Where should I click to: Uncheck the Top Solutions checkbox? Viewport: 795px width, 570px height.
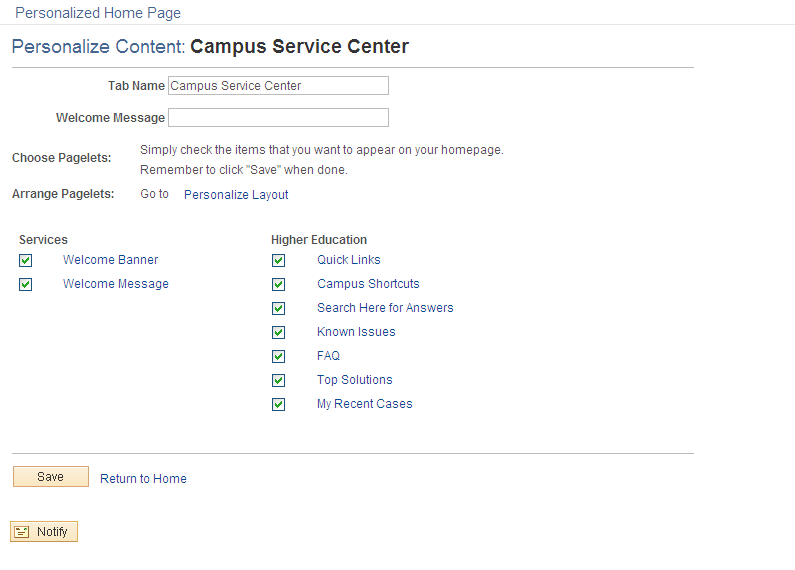278,380
